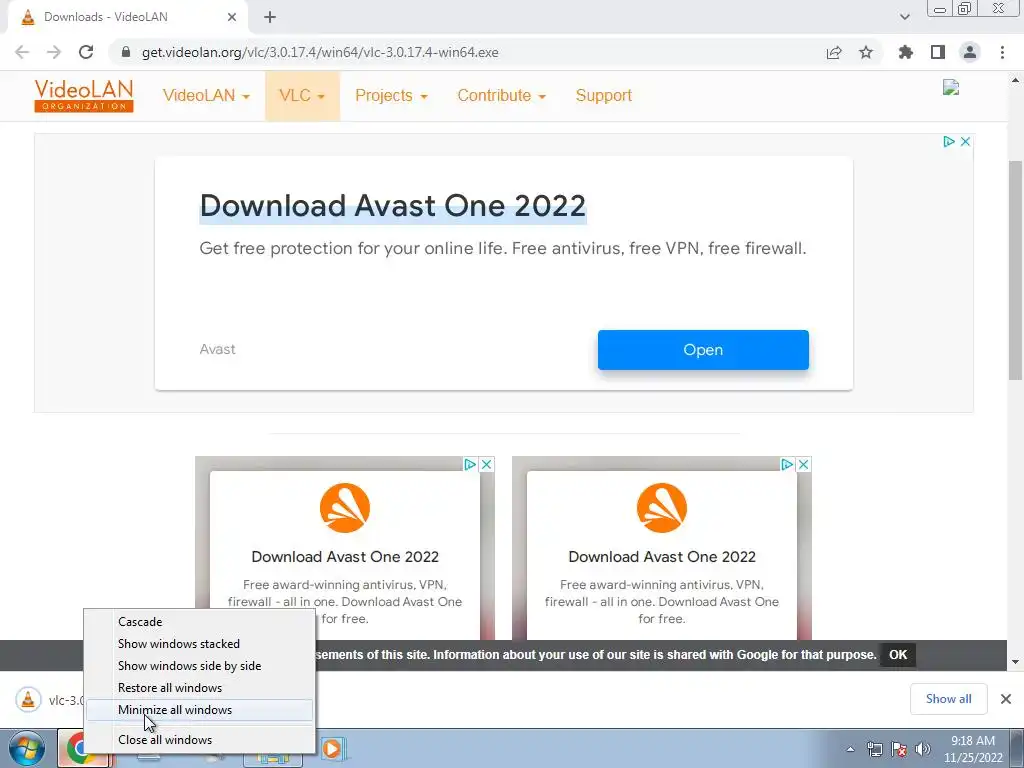The image size is (1024, 768).
Task: Choose Show windows side by side
Action: 200,665
